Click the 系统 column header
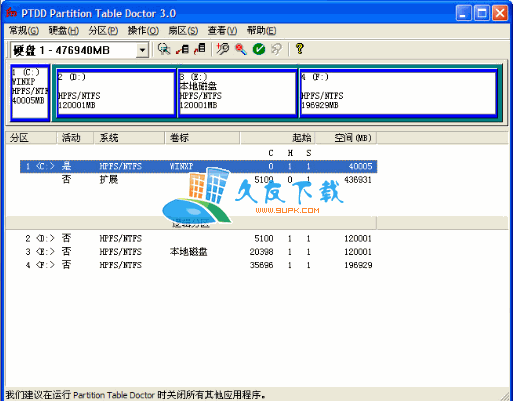Image resolution: width=513 pixels, height=401 pixels. point(129,138)
